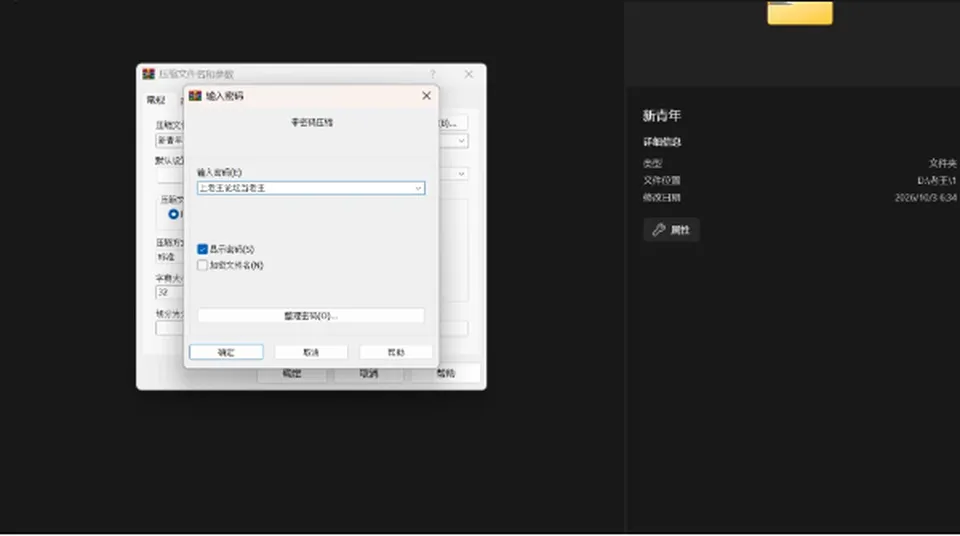
Task: Click the '带密码压缩' heading in dialog
Action: tap(312, 123)
